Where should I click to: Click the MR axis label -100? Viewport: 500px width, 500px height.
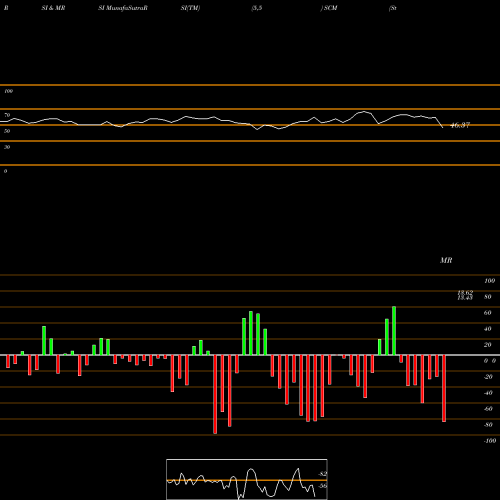[x=490, y=441]
